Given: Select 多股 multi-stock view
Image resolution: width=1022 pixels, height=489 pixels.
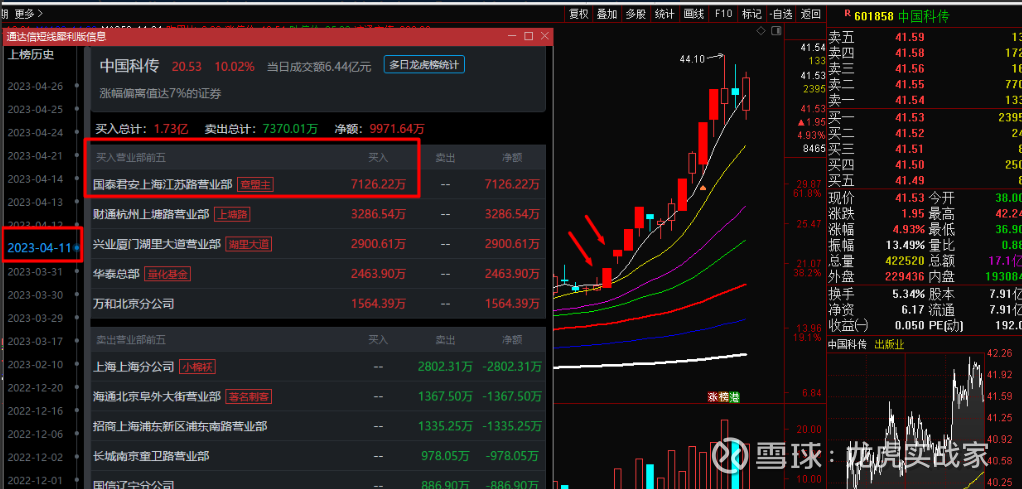Looking at the screenshot, I should tap(635, 14).
